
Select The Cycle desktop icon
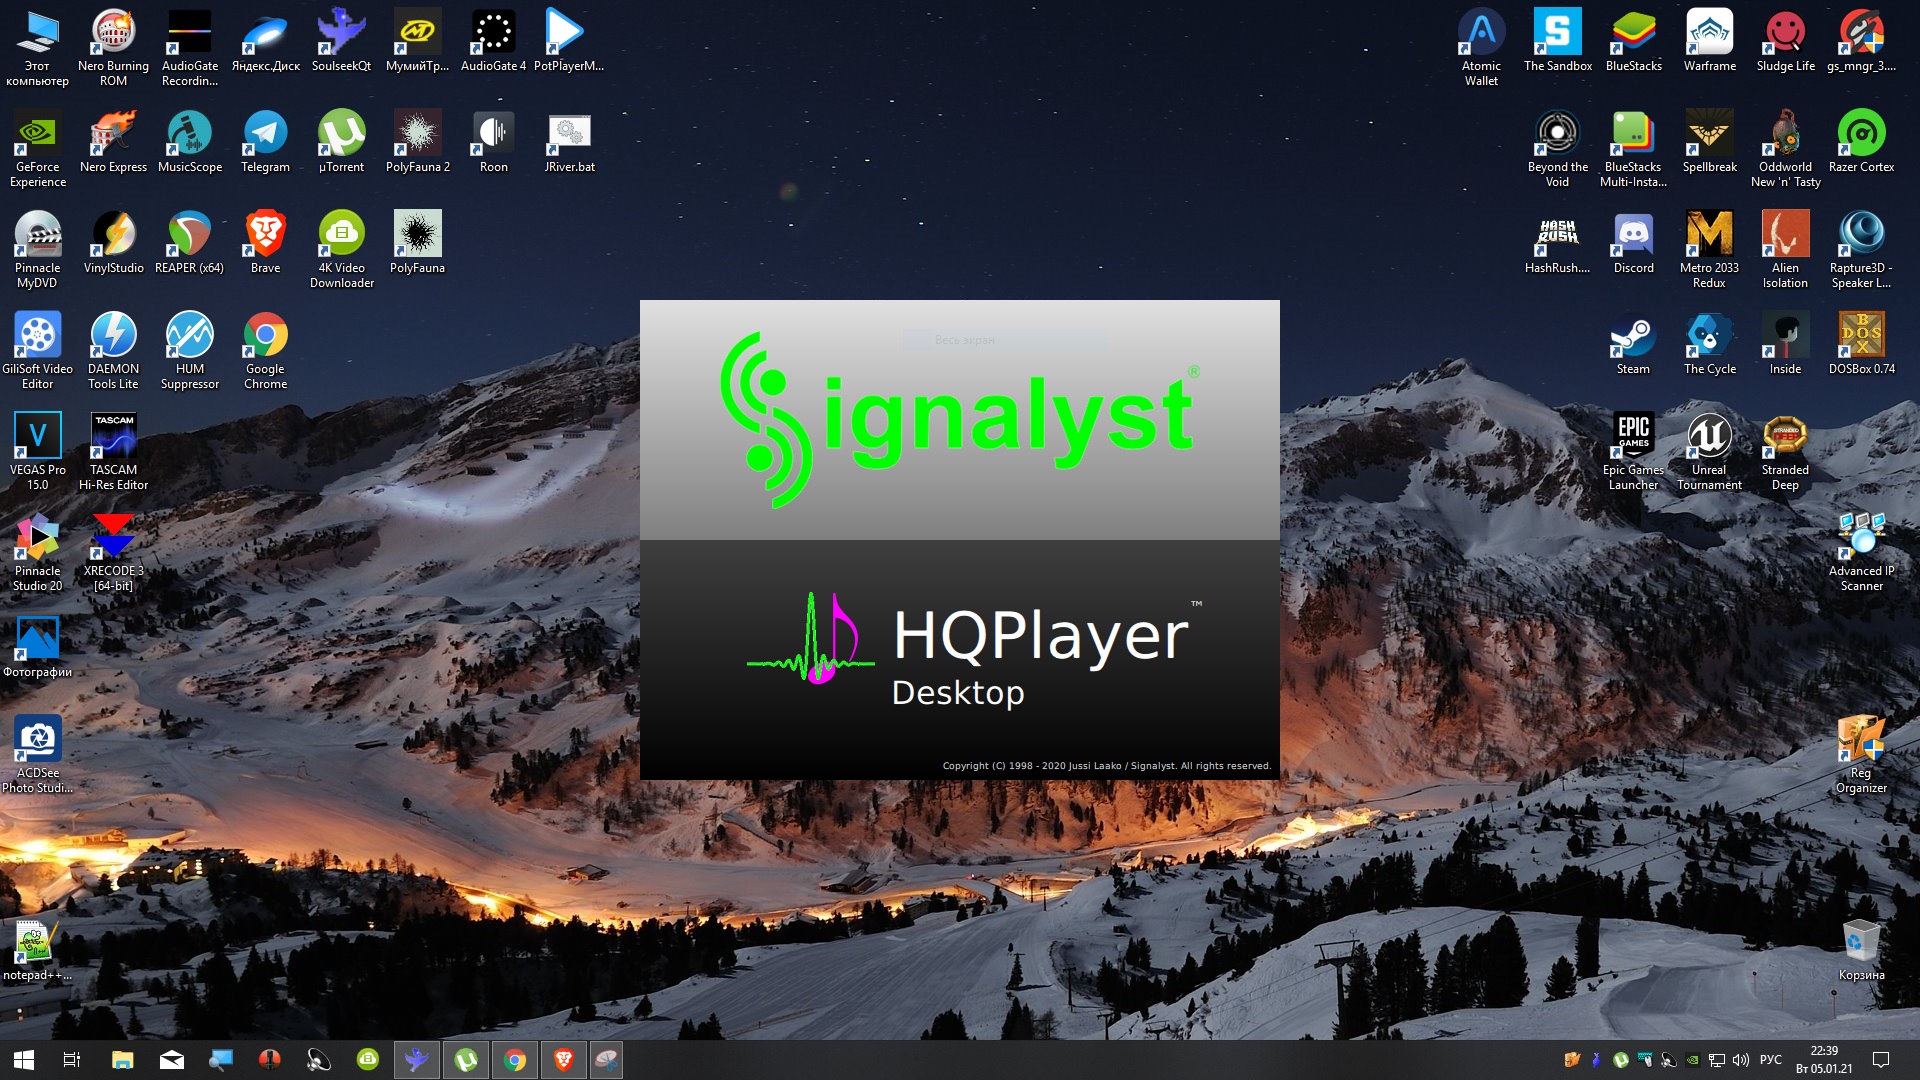(1709, 343)
